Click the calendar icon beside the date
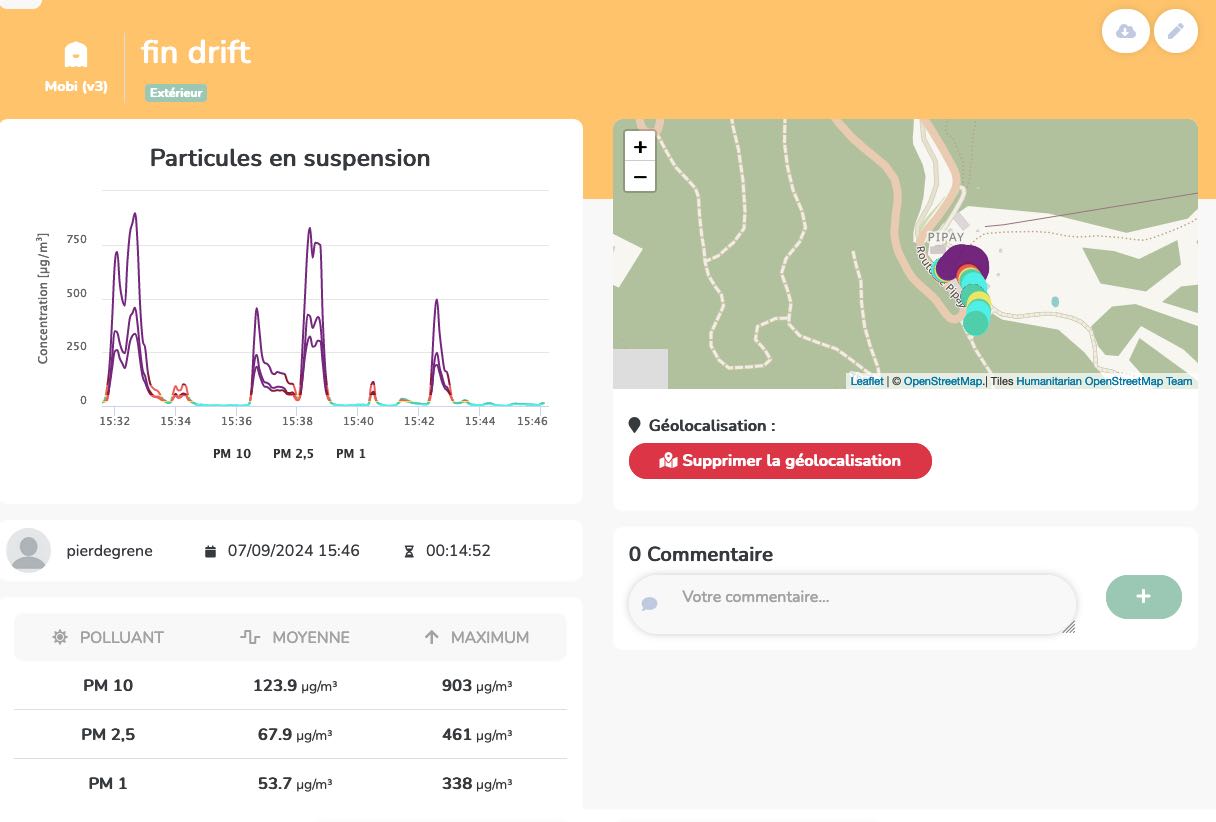This screenshot has width=1216, height=822. tap(210, 551)
